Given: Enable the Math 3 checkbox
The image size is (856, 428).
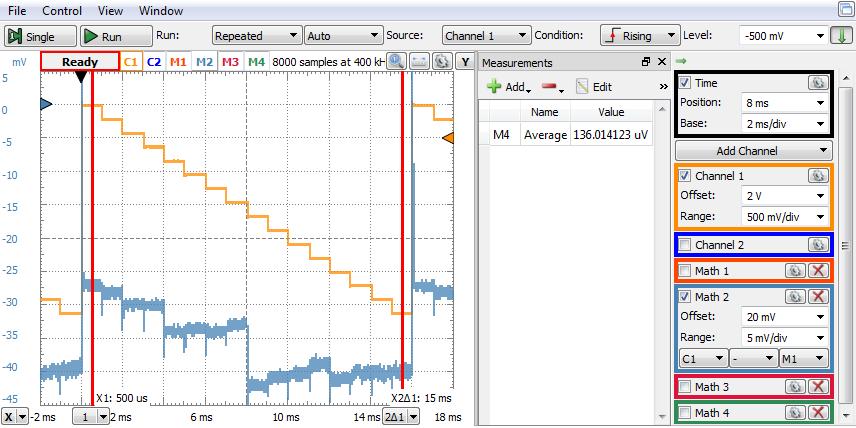Looking at the screenshot, I should tap(686, 387).
